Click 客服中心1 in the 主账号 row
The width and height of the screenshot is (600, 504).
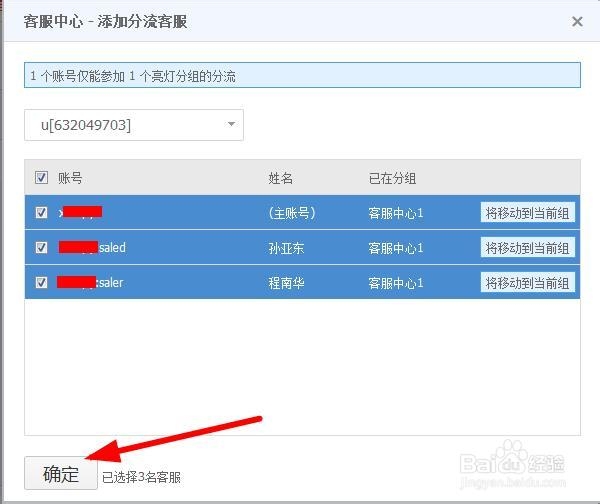click(396, 213)
